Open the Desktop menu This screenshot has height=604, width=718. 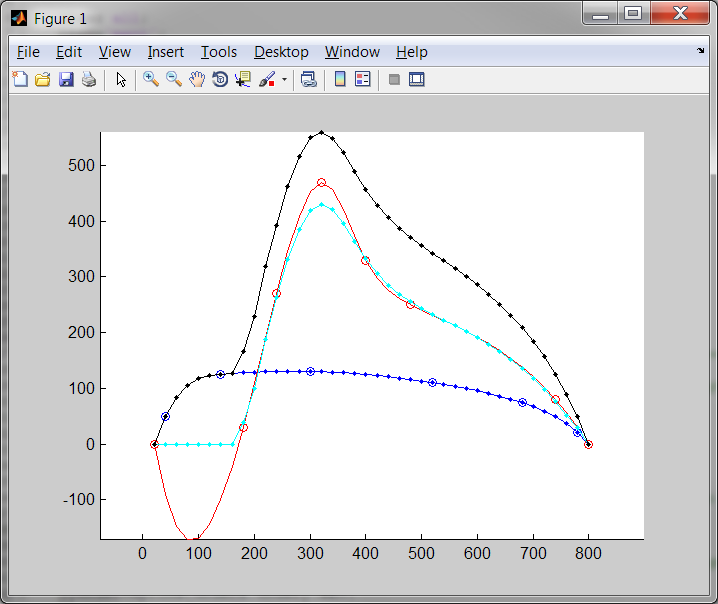tap(282, 52)
